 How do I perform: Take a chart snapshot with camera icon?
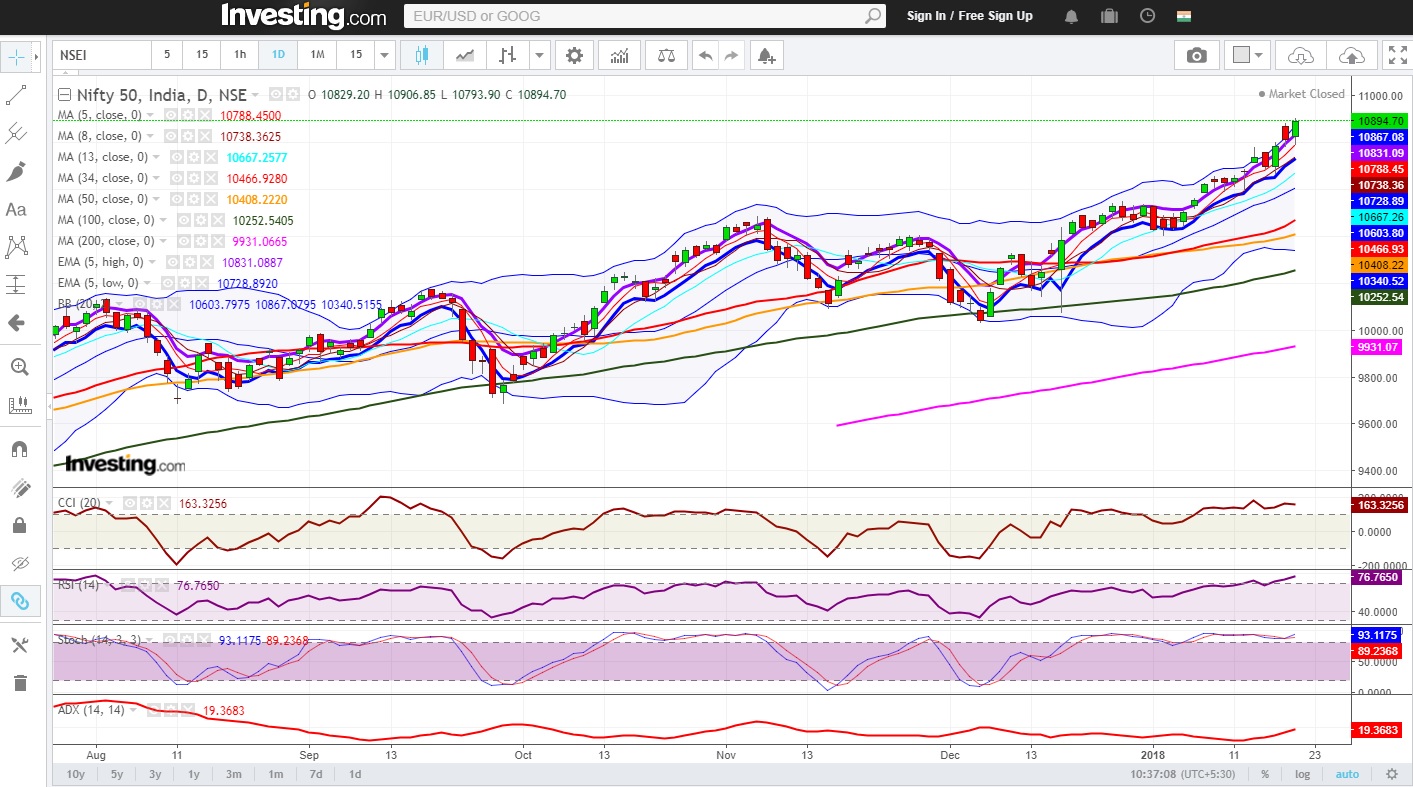point(1196,55)
